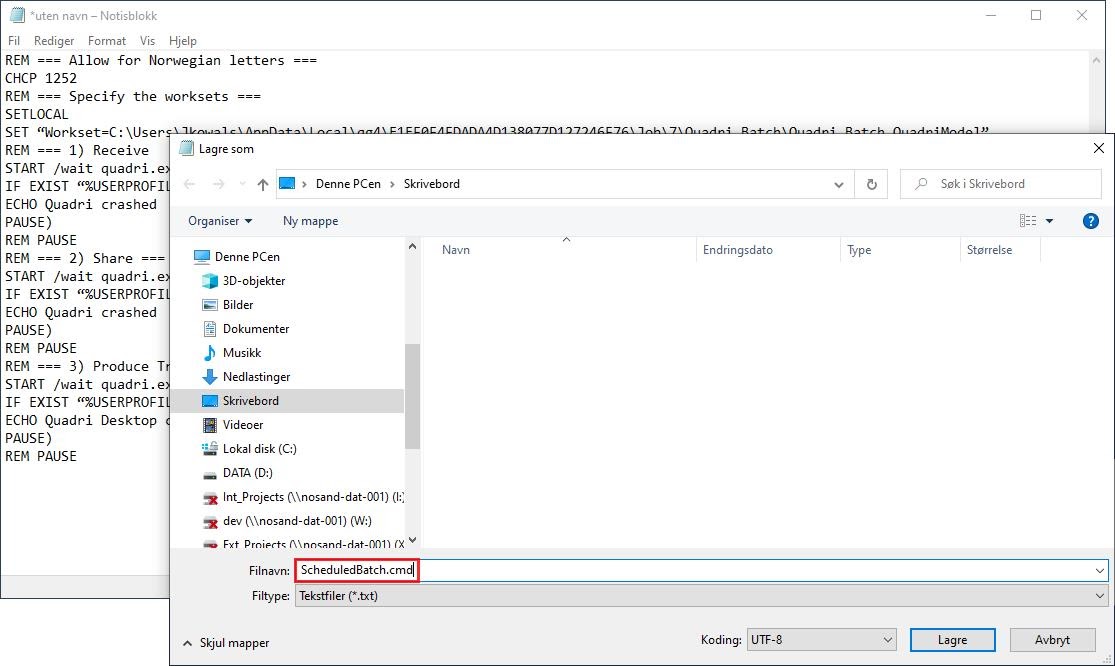The height and width of the screenshot is (666, 1115).
Task: Select dev (W:) network drive in tree
Action: coord(297,521)
